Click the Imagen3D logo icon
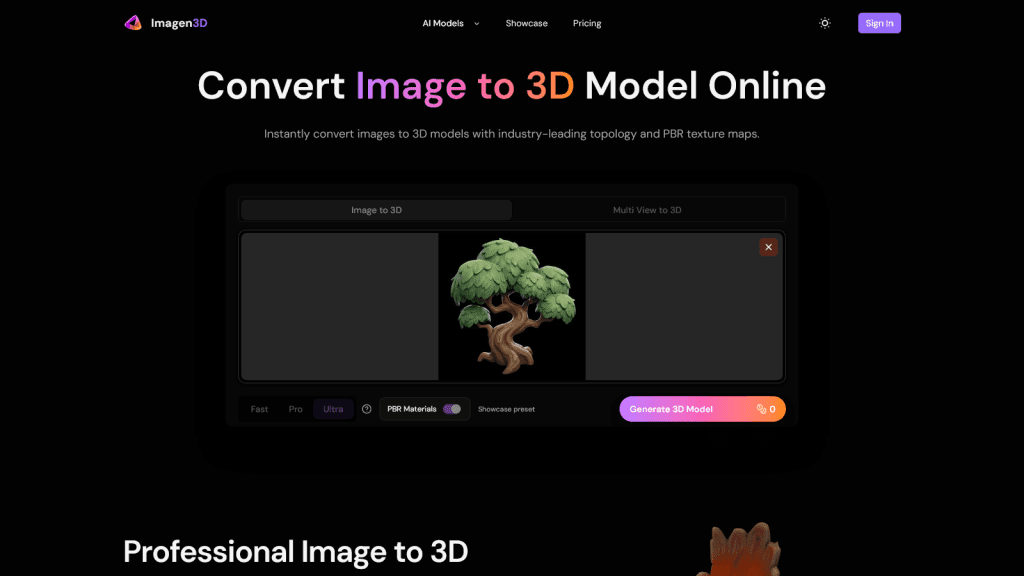 (133, 22)
